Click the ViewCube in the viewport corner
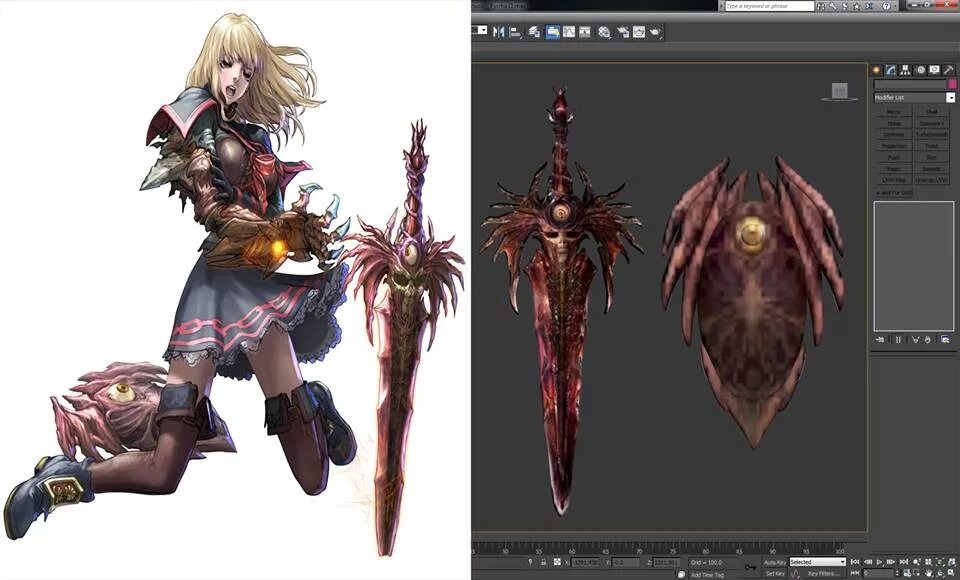This screenshot has height=580, width=960. [839, 91]
